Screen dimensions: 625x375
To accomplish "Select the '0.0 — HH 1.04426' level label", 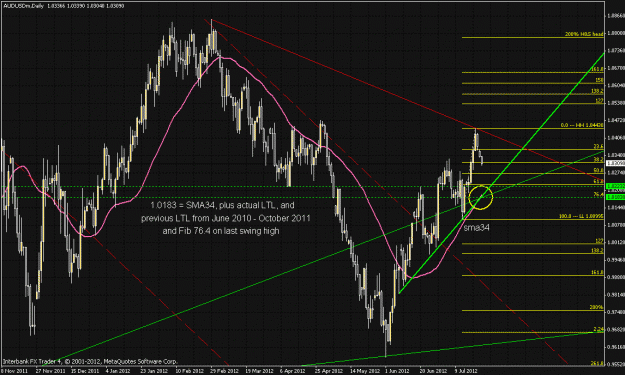I will (582, 125).
